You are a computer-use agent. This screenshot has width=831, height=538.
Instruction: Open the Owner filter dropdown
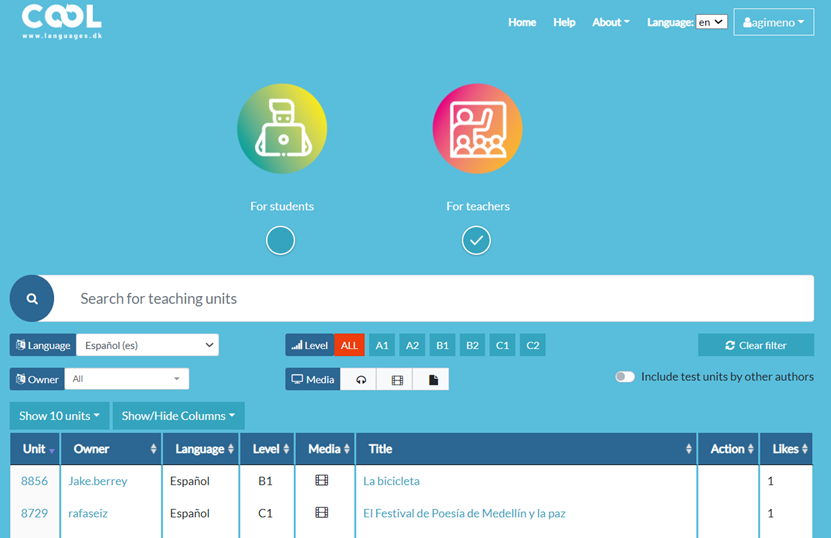[x=126, y=379]
